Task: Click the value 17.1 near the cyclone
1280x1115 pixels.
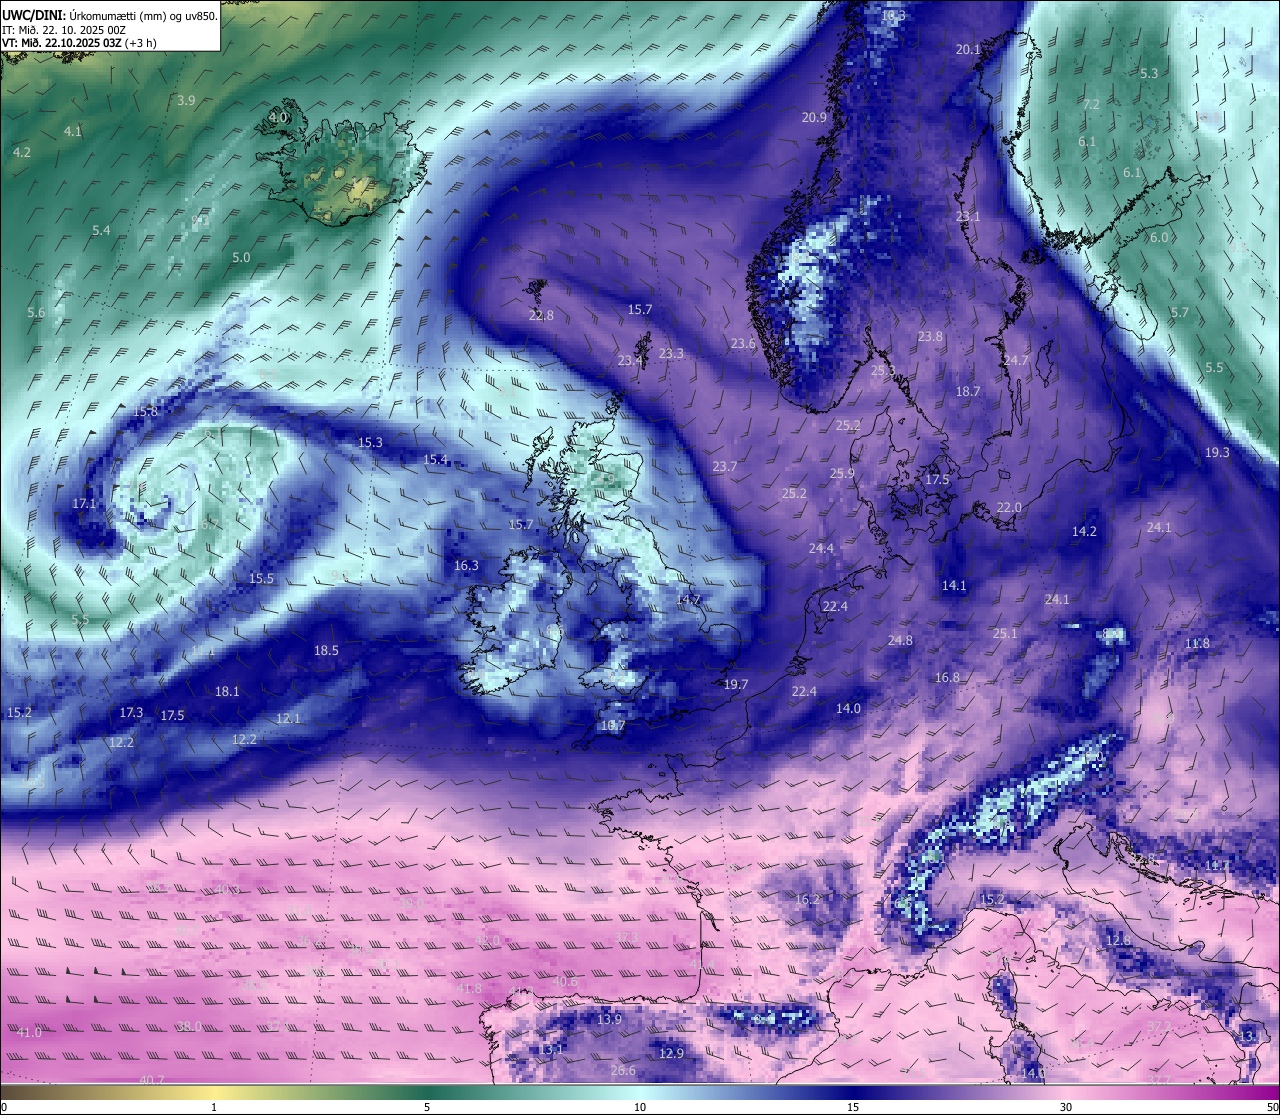Action: point(84,504)
